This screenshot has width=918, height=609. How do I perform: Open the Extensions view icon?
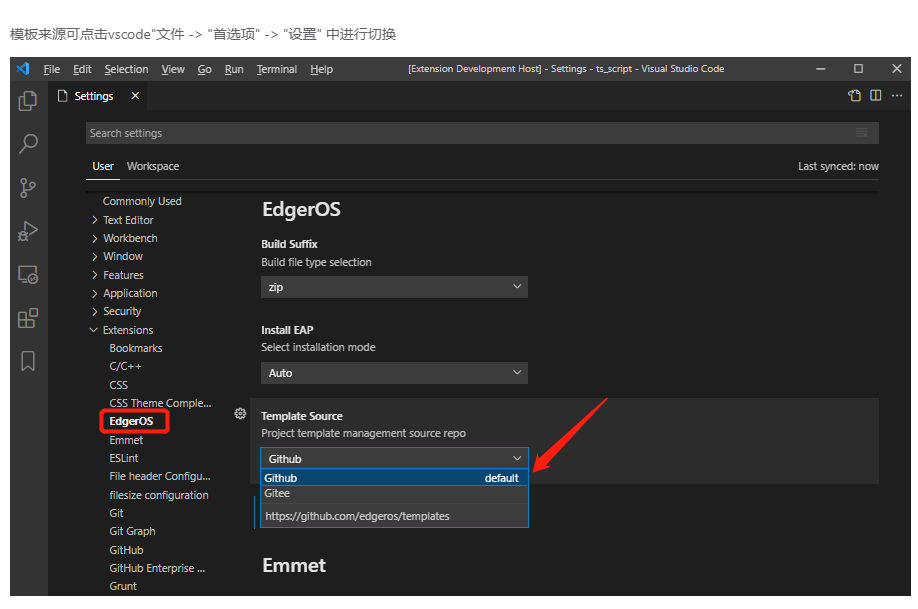tap(28, 319)
